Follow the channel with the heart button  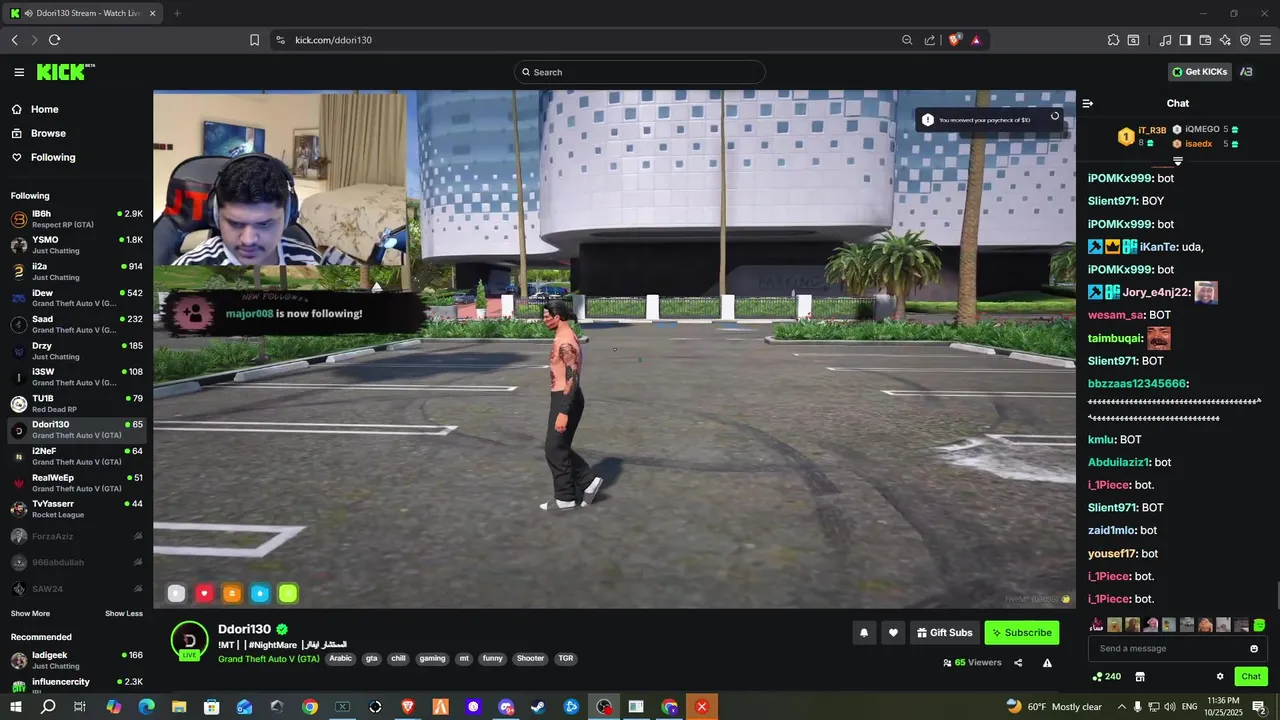pyautogui.click(x=893, y=632)
